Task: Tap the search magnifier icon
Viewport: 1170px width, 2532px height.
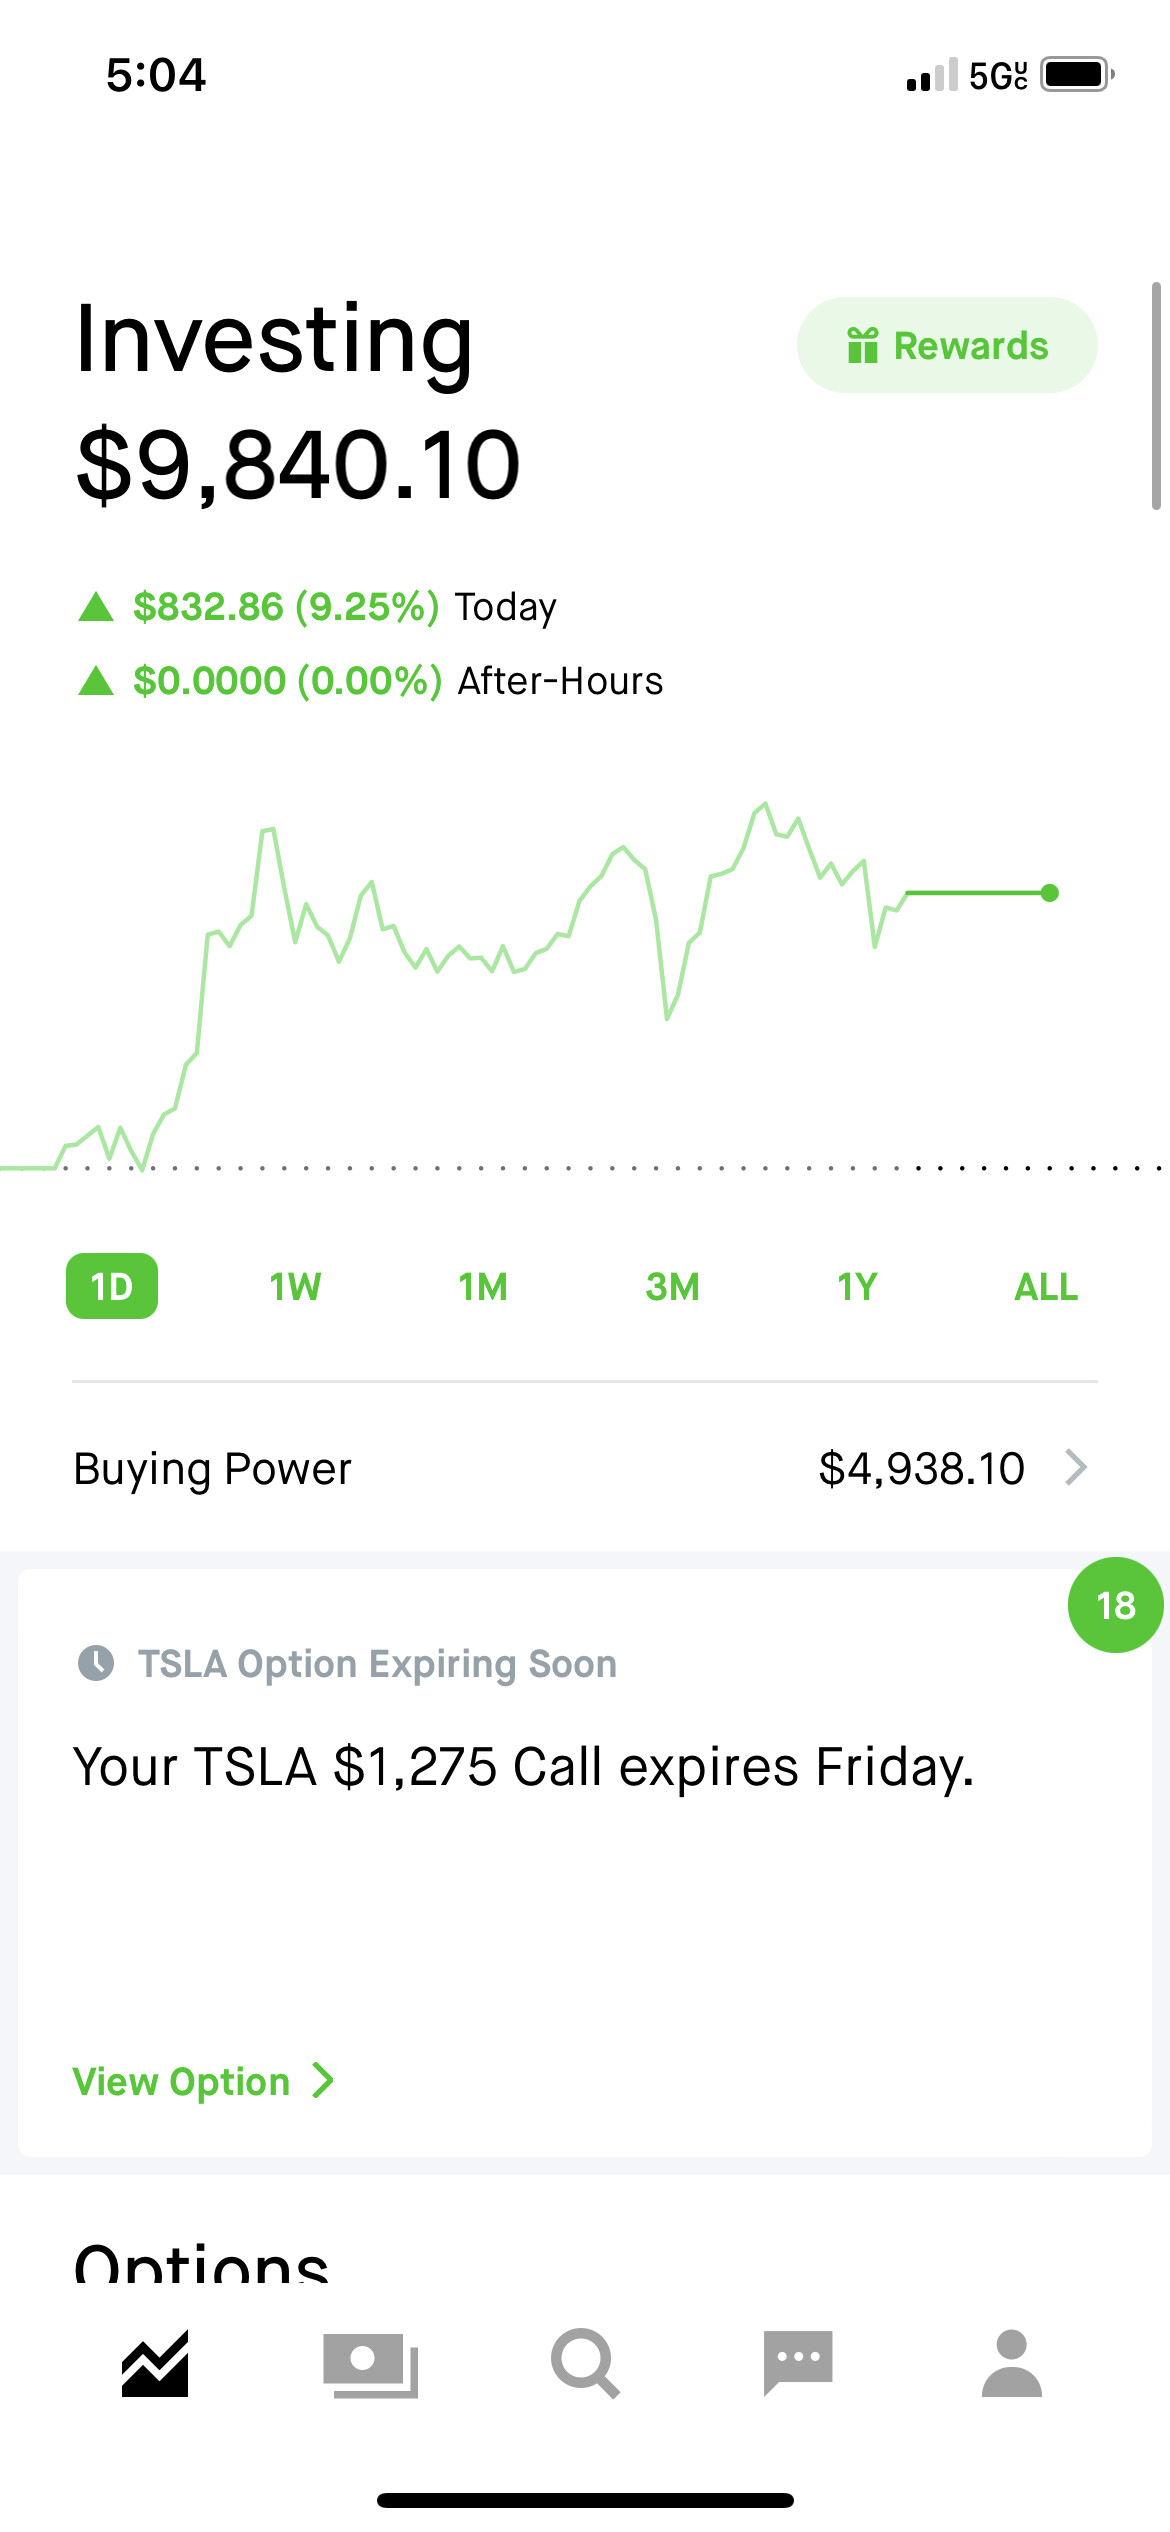Action: [585, 2363]
